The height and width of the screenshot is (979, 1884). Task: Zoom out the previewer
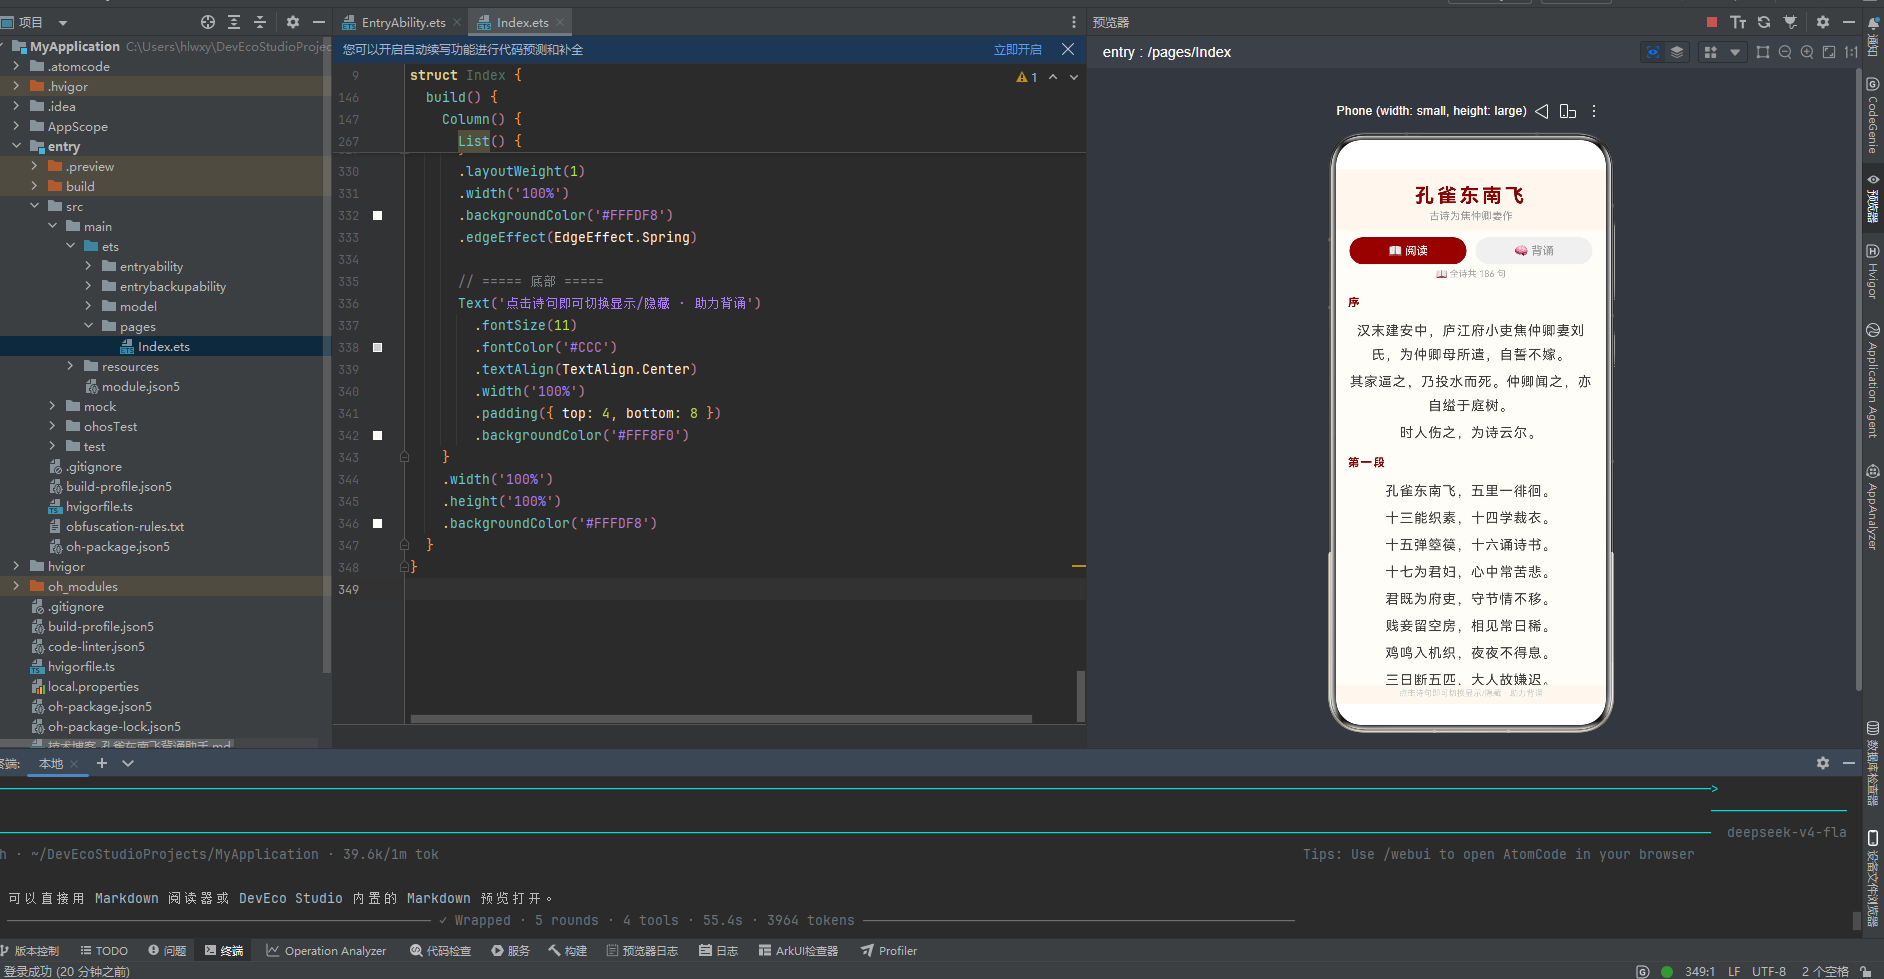coord(1785,52)
